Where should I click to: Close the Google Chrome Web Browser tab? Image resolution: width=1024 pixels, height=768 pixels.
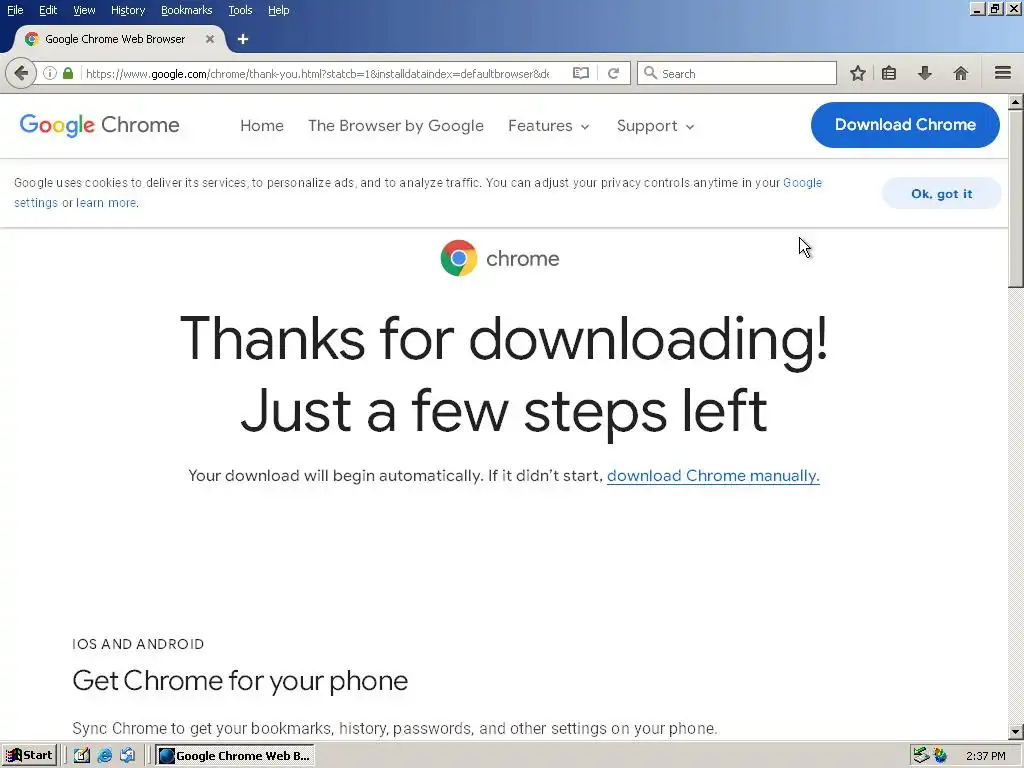coord(210,39)
